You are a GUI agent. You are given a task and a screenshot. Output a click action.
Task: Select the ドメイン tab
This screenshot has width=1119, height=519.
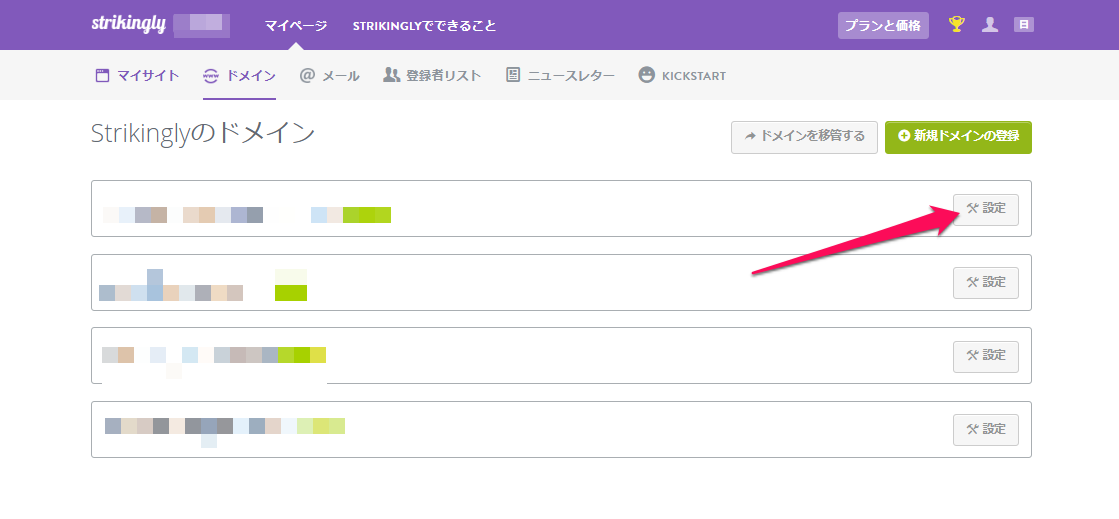[239, 75]
